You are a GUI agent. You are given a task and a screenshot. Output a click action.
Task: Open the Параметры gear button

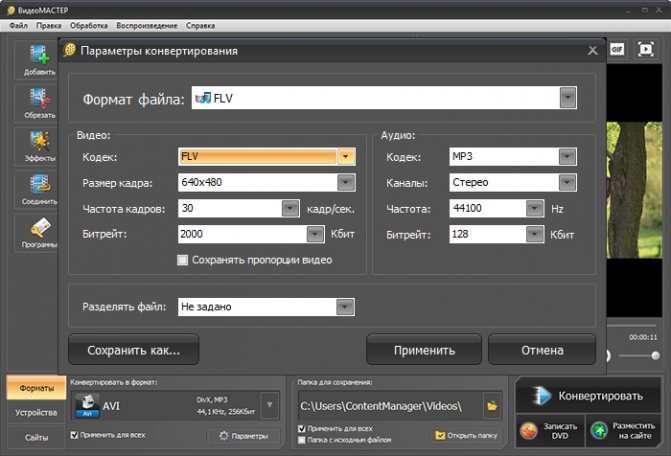coord(243,436)
